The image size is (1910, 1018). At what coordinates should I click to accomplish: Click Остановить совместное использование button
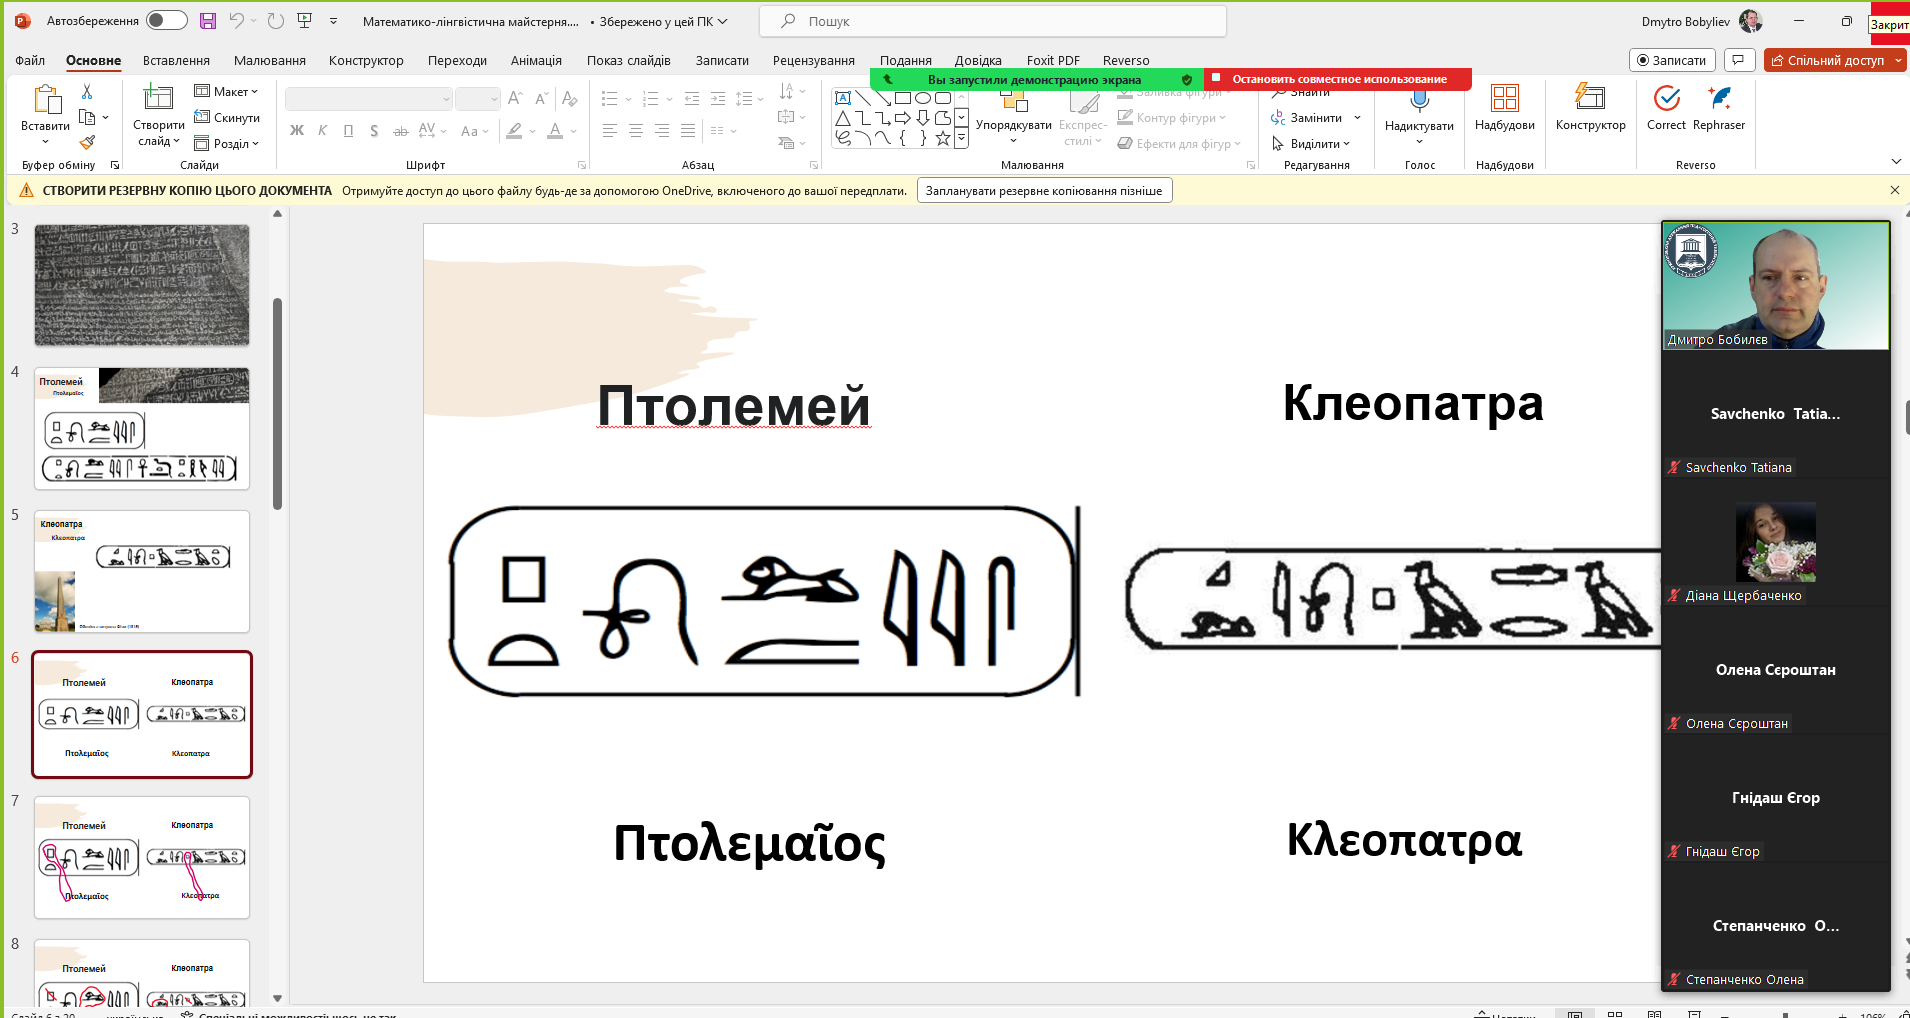1338,79
